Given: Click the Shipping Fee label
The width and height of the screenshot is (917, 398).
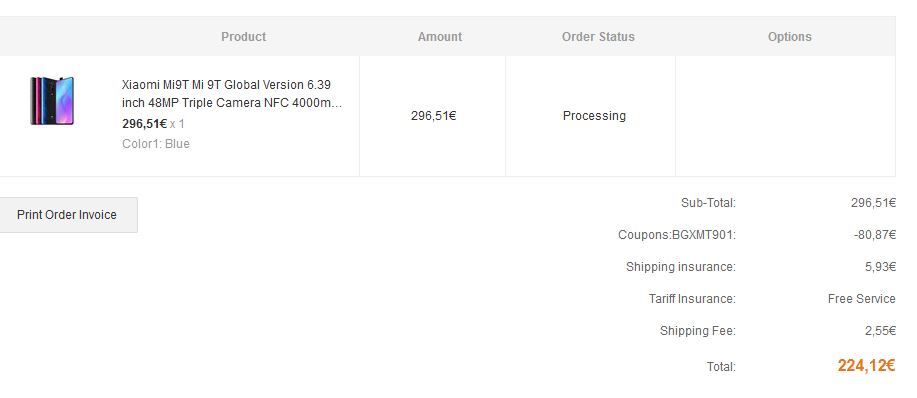Looking at the screenshot, I should (x=698, y=331).
